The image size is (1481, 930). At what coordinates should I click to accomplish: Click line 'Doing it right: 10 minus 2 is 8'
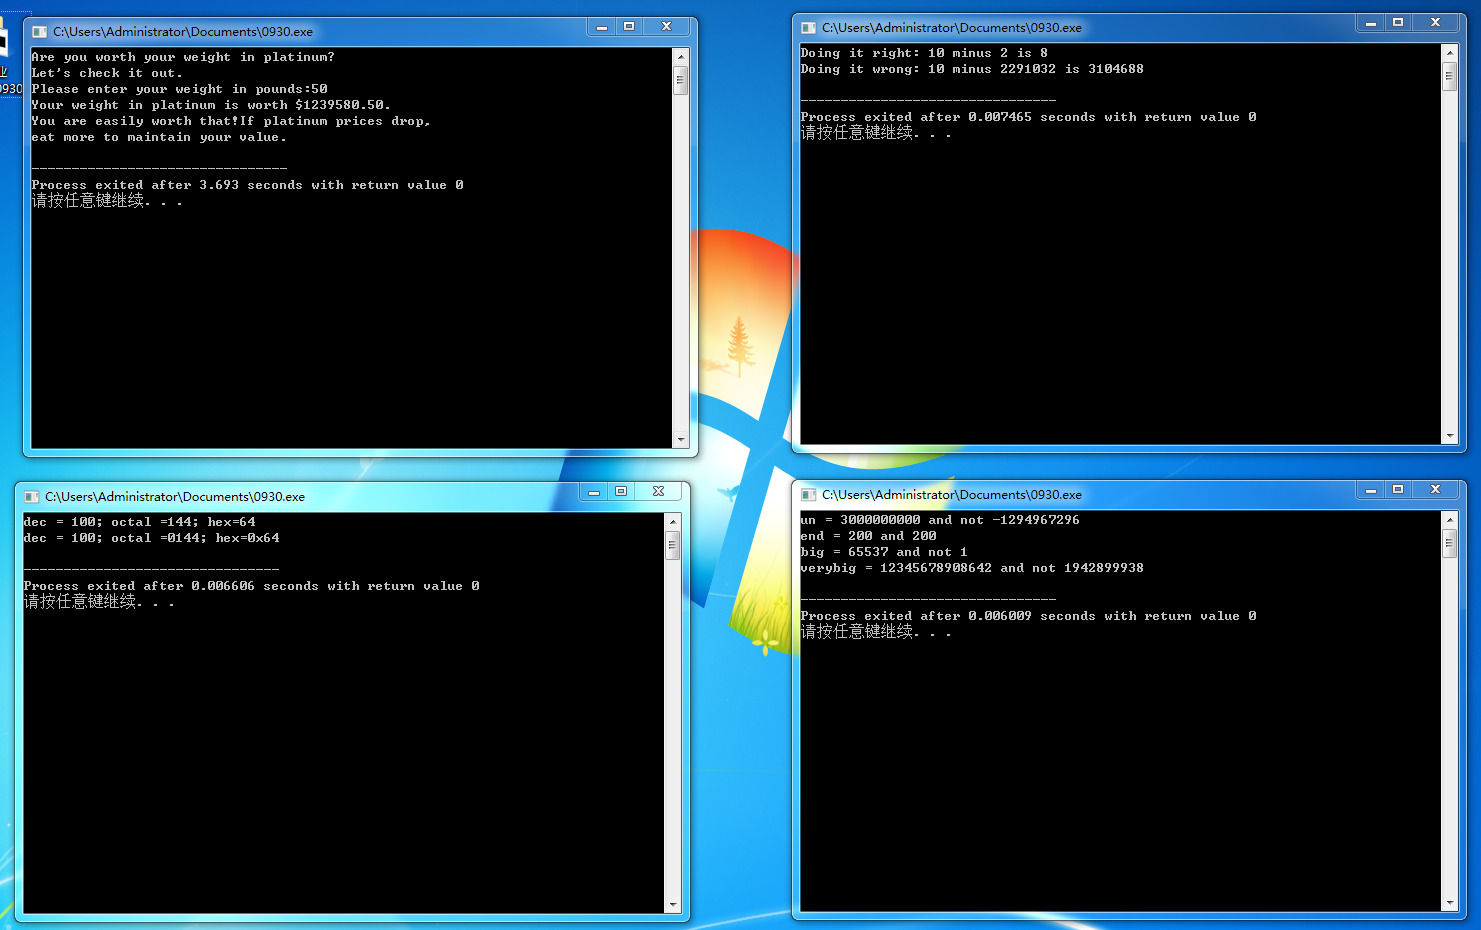point(924,53)
